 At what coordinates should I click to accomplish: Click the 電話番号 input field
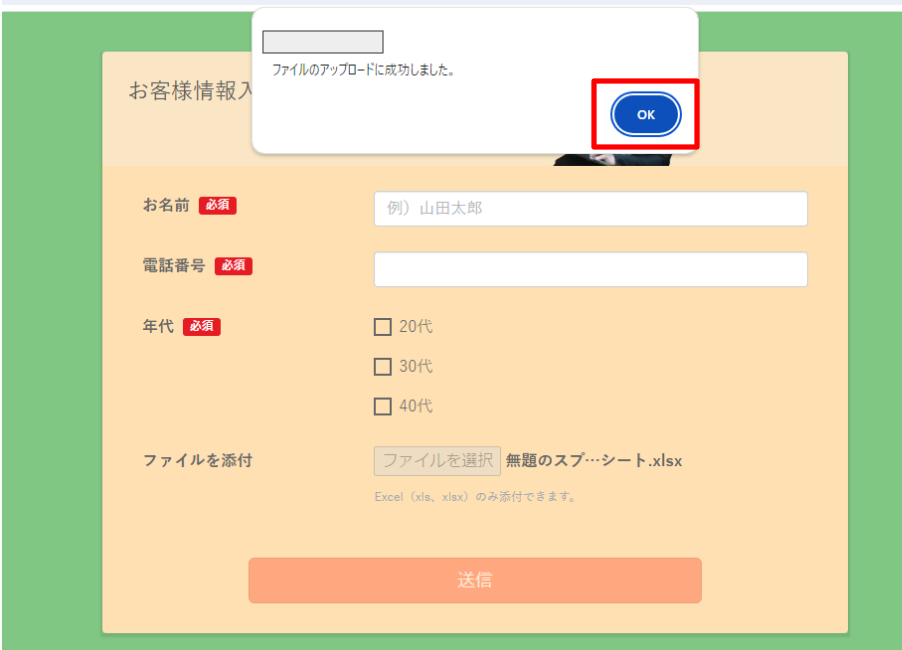click(x=591, y=269)
